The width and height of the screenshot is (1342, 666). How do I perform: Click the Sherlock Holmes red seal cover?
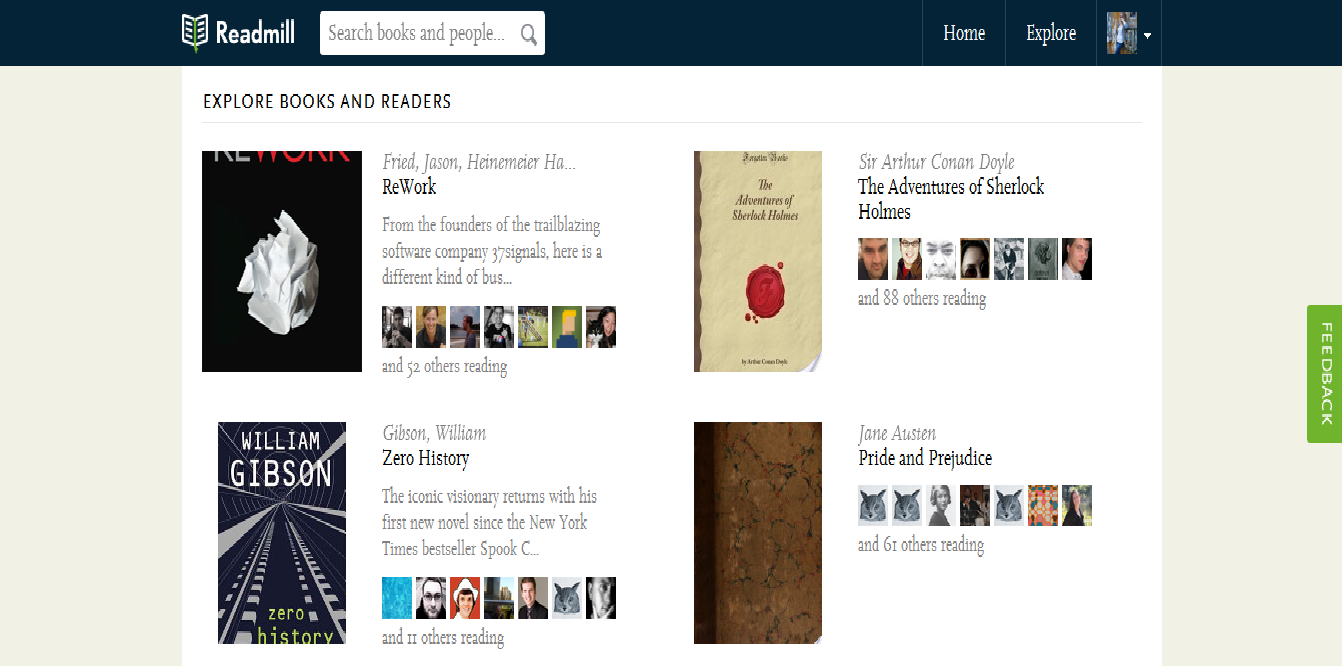(x=758, y=262)
